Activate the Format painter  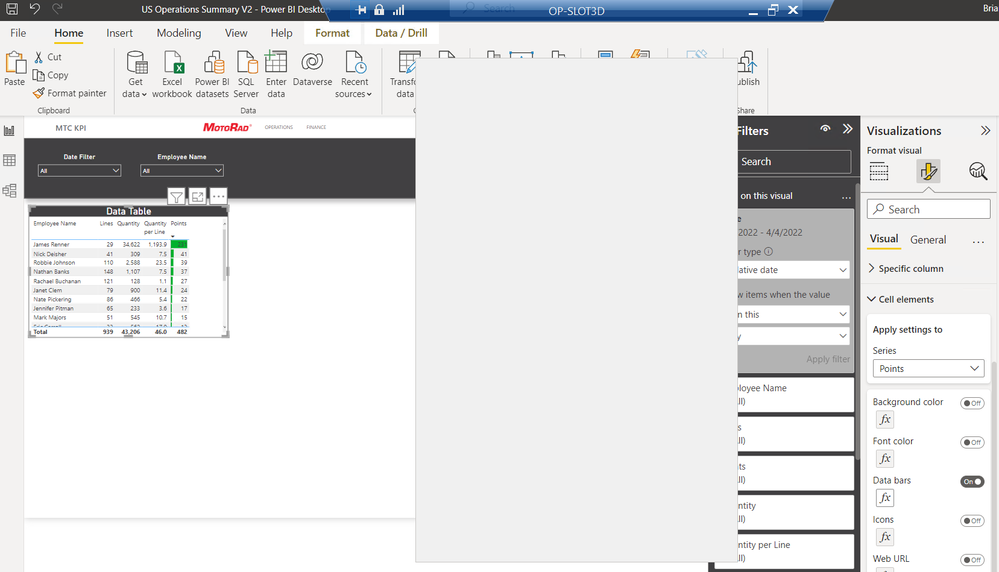point(69,93)
